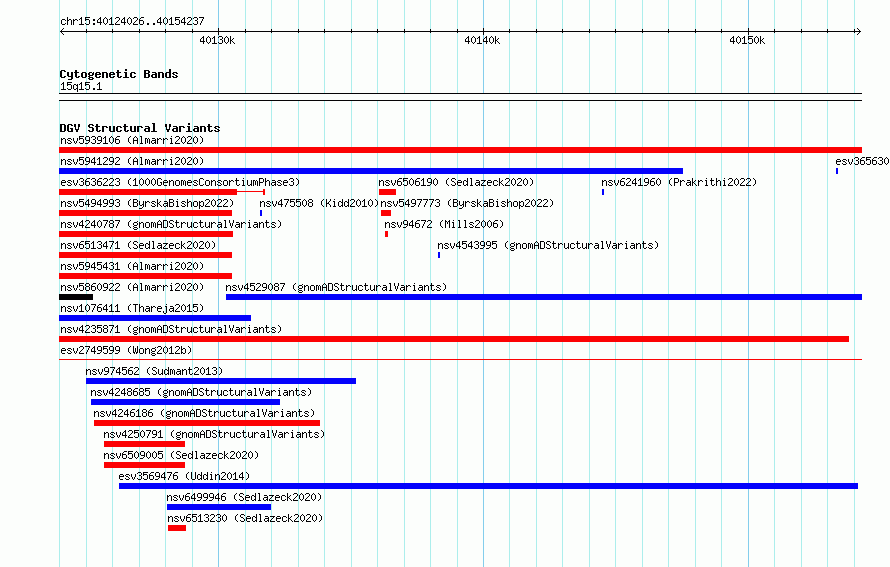Viewport: 890px width, 567px height.
Task: Open nsv4543995 (gnomADStructuralVariants) label
Action: (x=548, y=245)
